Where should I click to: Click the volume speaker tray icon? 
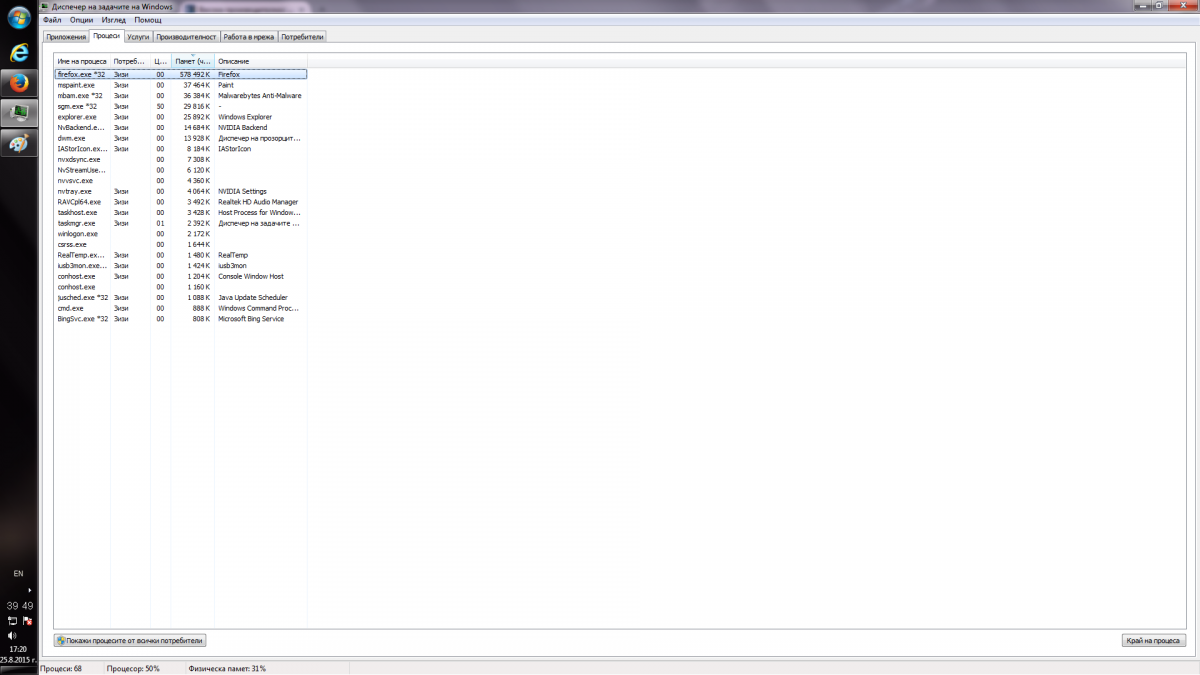click(x=12, y=635)
